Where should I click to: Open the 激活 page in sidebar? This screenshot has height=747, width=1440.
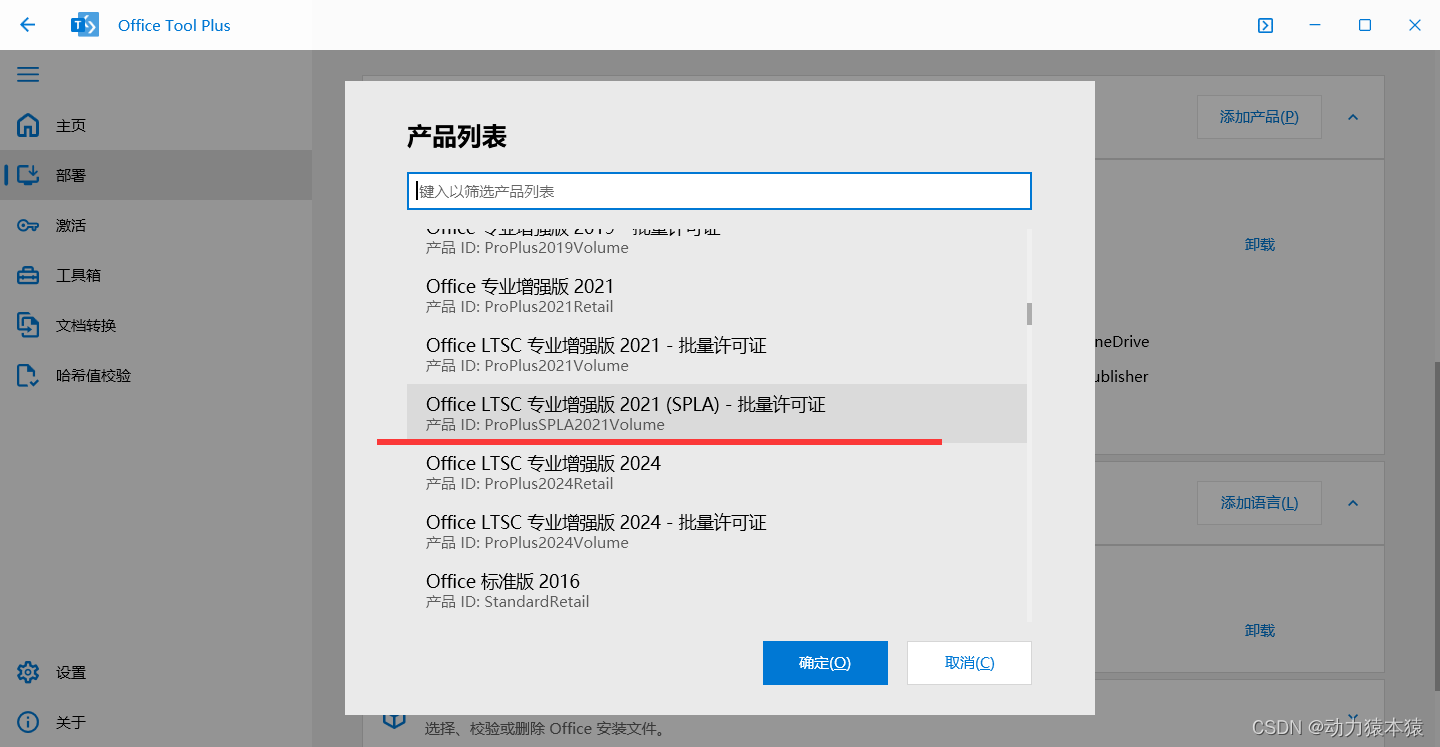(156, 225)
